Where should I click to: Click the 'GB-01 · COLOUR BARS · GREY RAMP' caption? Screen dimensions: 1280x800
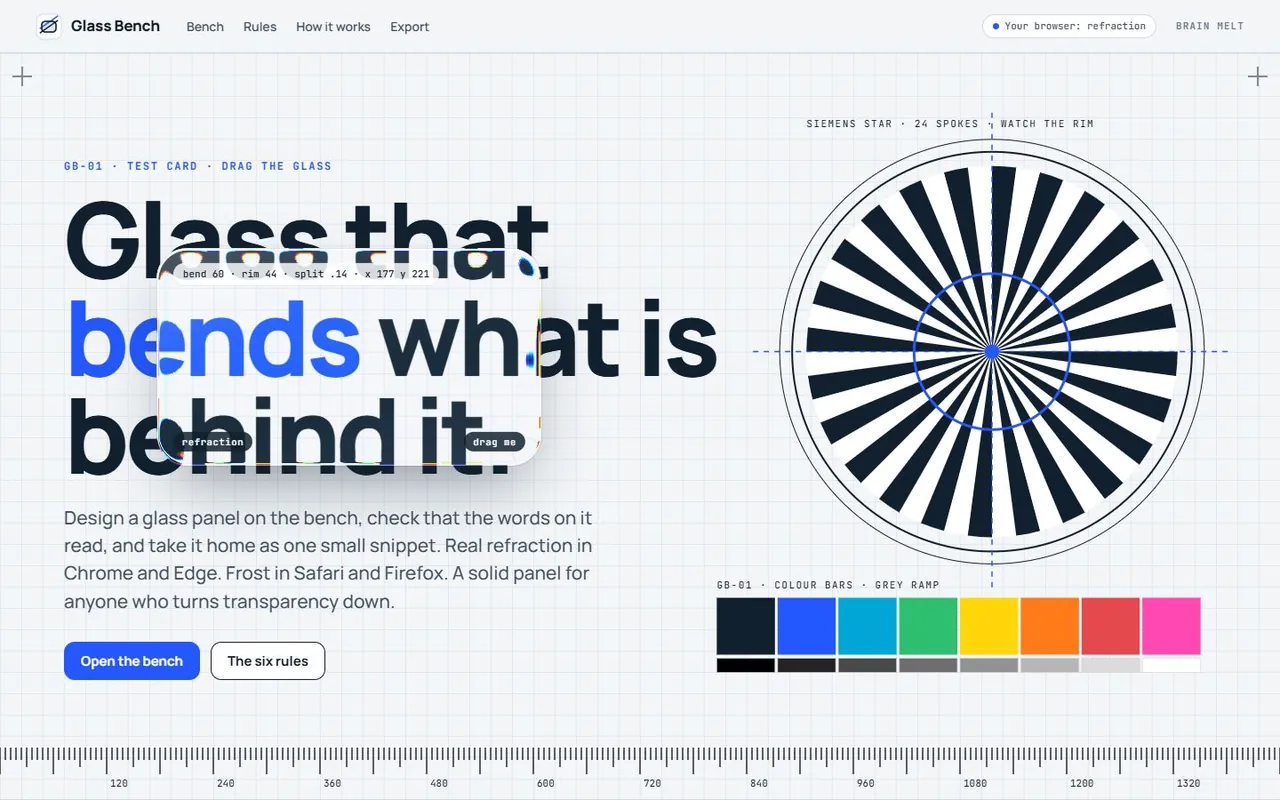point(828,585)
